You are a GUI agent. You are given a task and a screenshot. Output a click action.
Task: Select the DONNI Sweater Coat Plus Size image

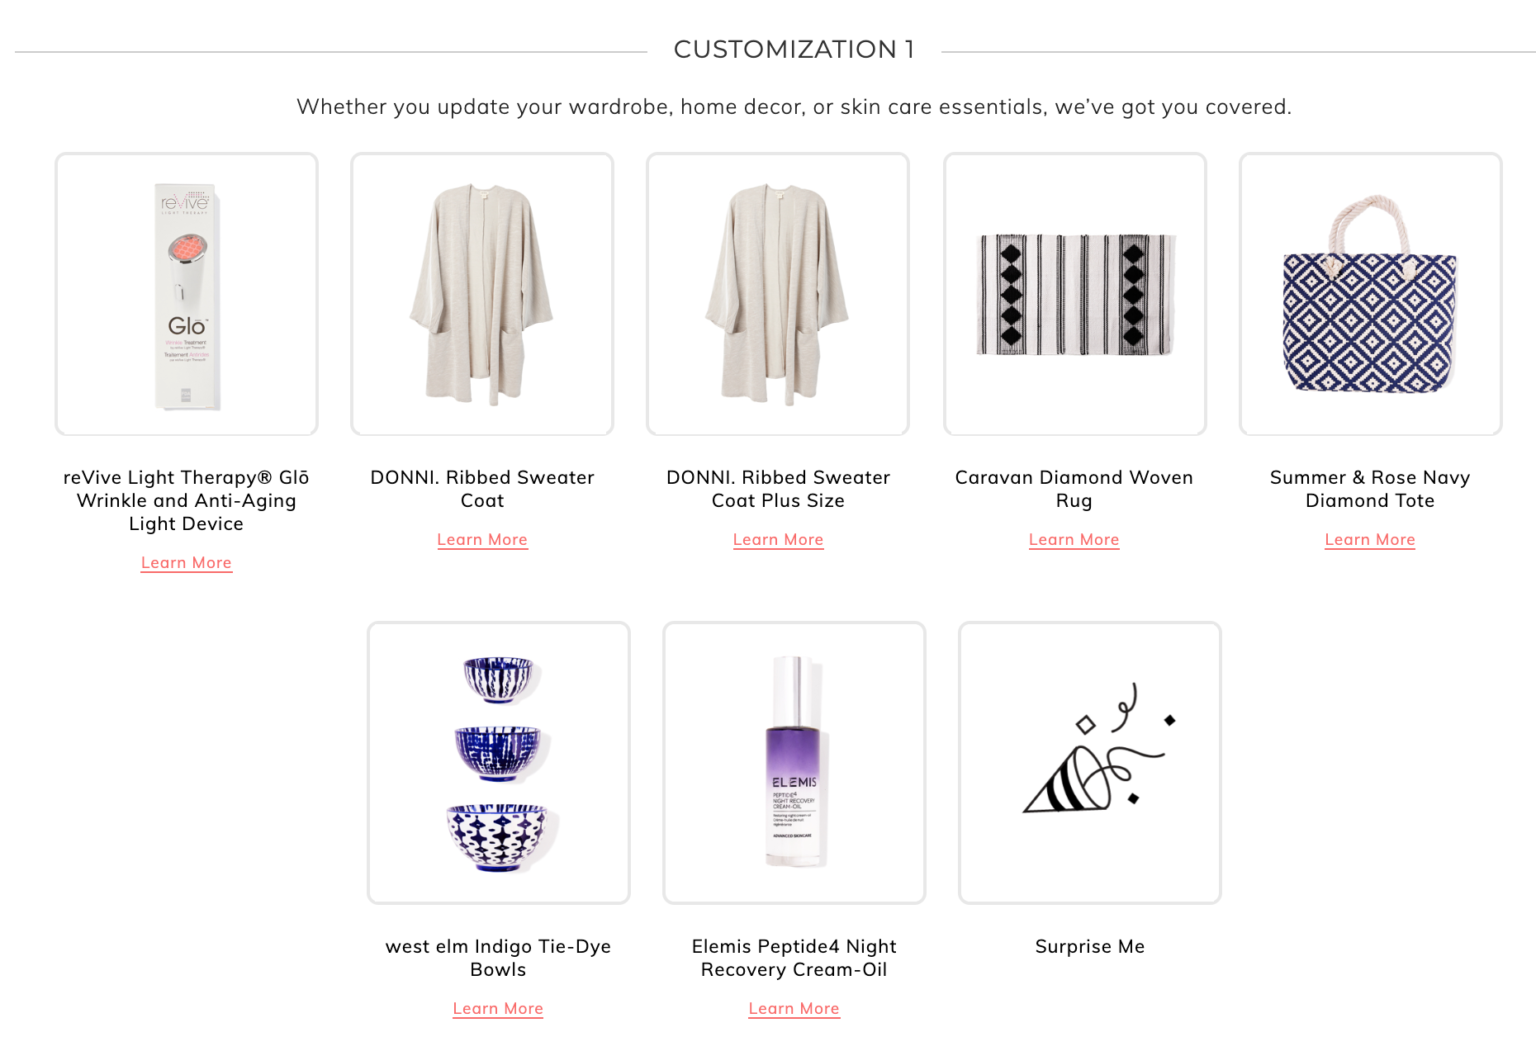(778, 293)
